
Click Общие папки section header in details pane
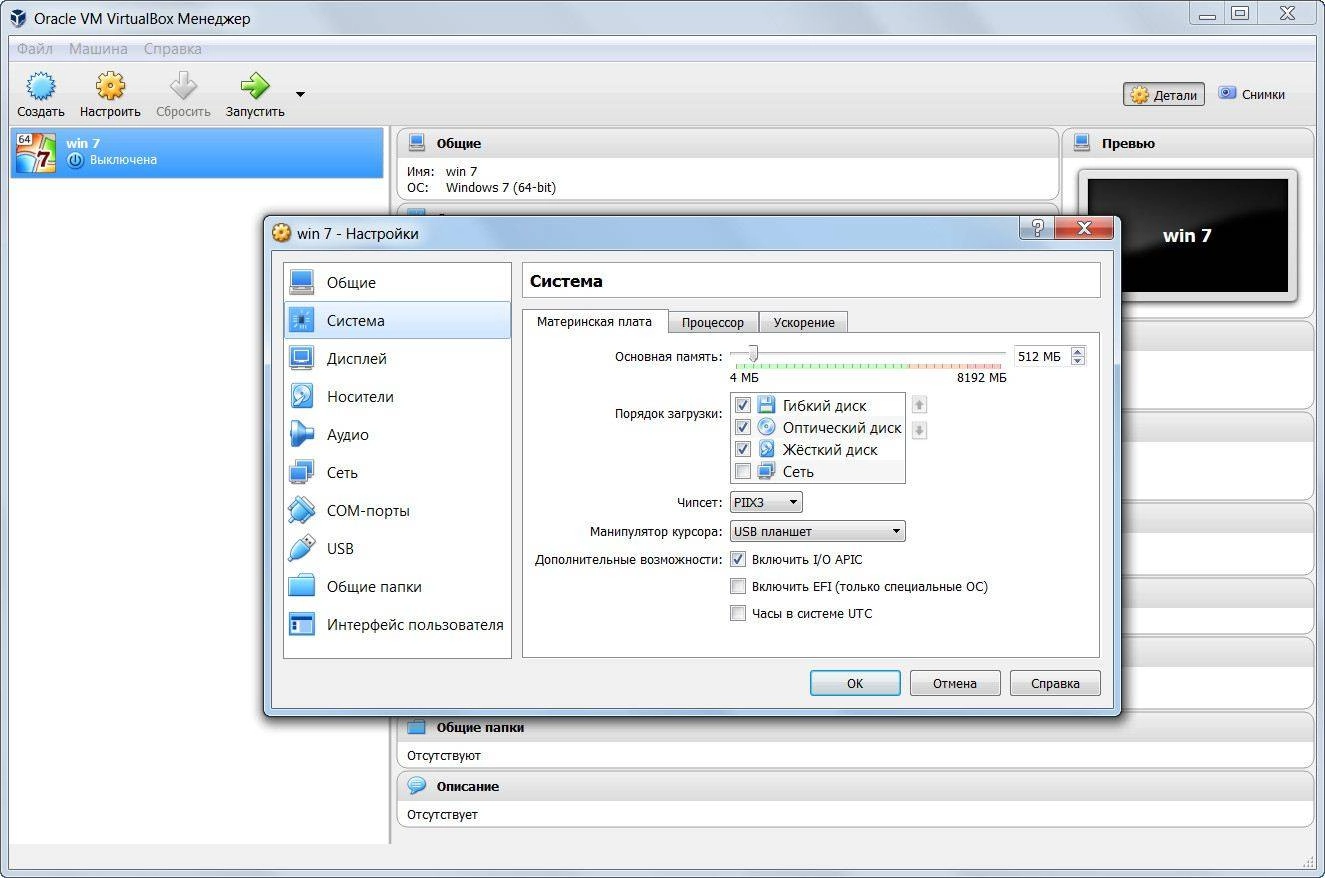tap(855, 727)
